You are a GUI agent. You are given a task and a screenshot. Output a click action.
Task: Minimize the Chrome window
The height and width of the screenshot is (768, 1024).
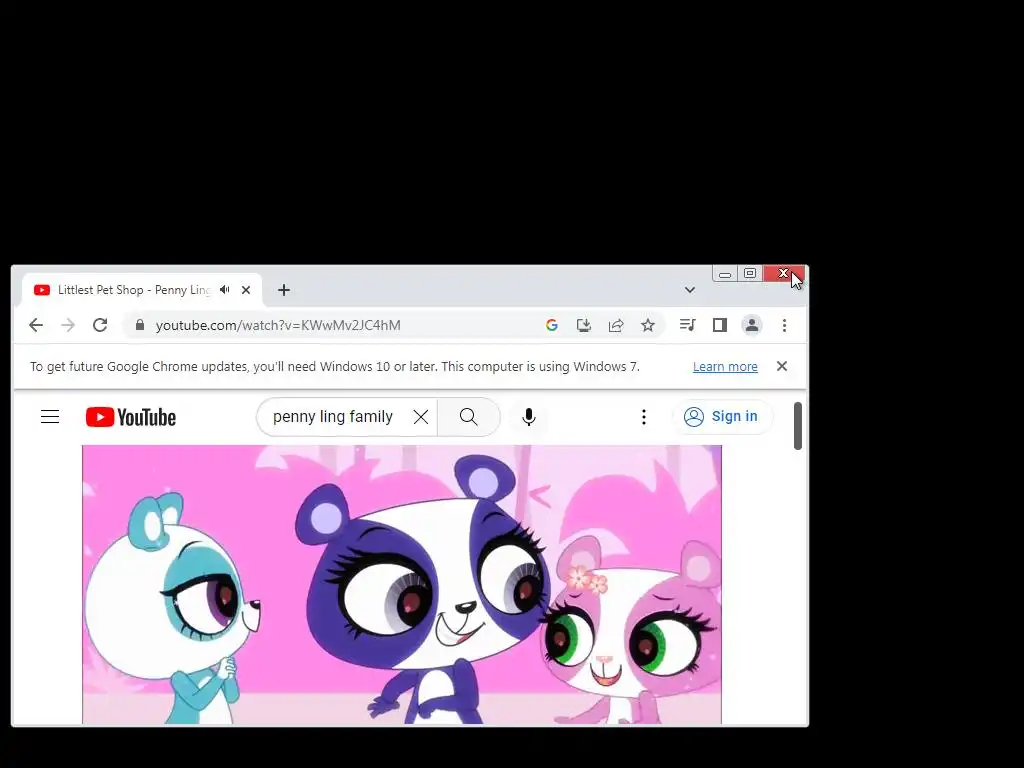725,274
